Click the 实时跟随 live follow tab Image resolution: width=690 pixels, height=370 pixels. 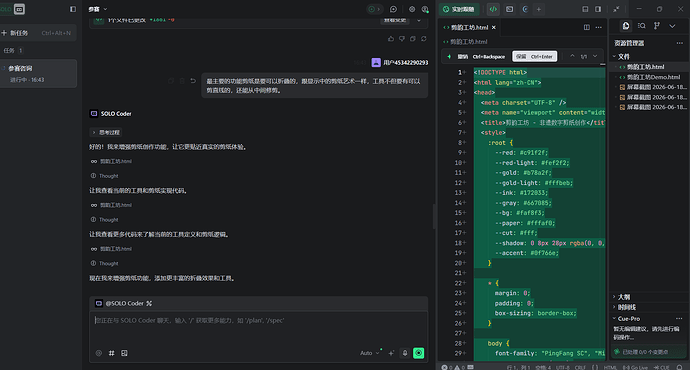click(x=459, y=9)
